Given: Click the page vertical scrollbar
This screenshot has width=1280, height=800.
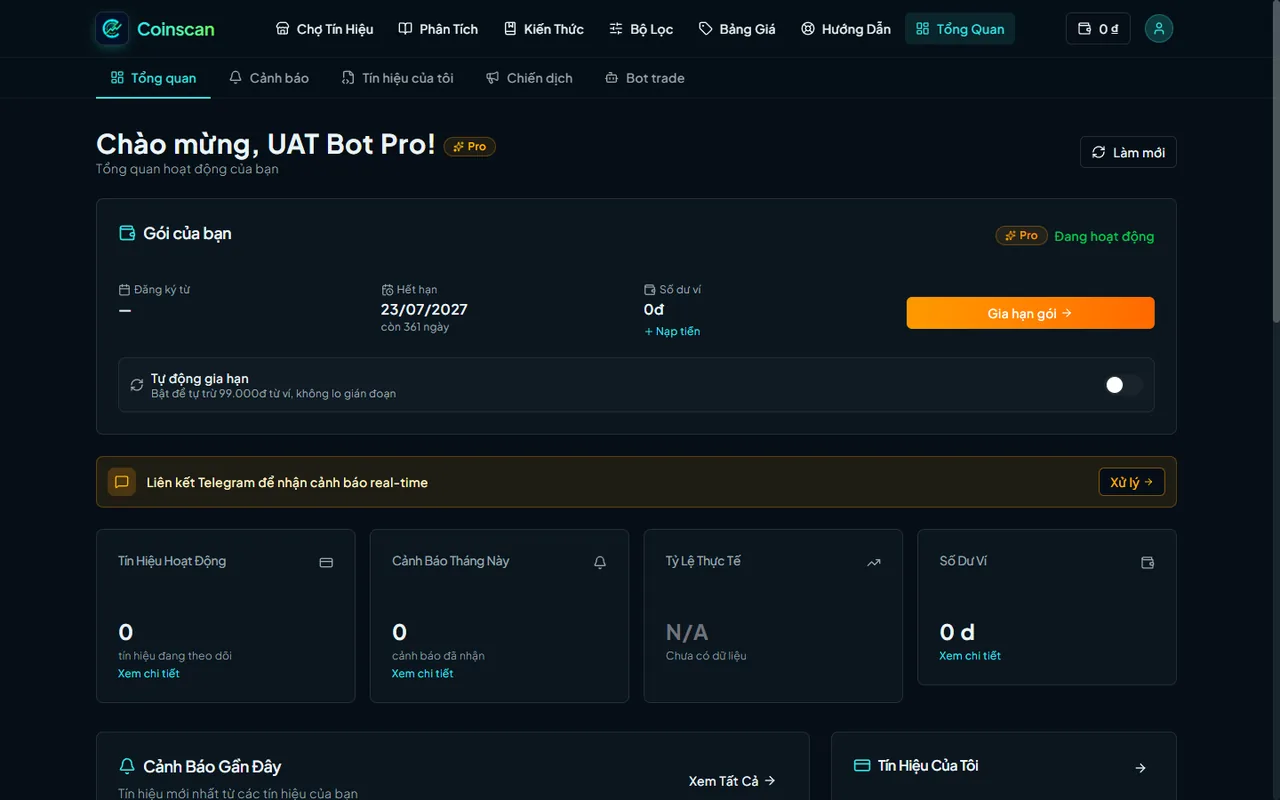Looking at the screenshot, I should pyautogui.click(x=1275, y=162).
